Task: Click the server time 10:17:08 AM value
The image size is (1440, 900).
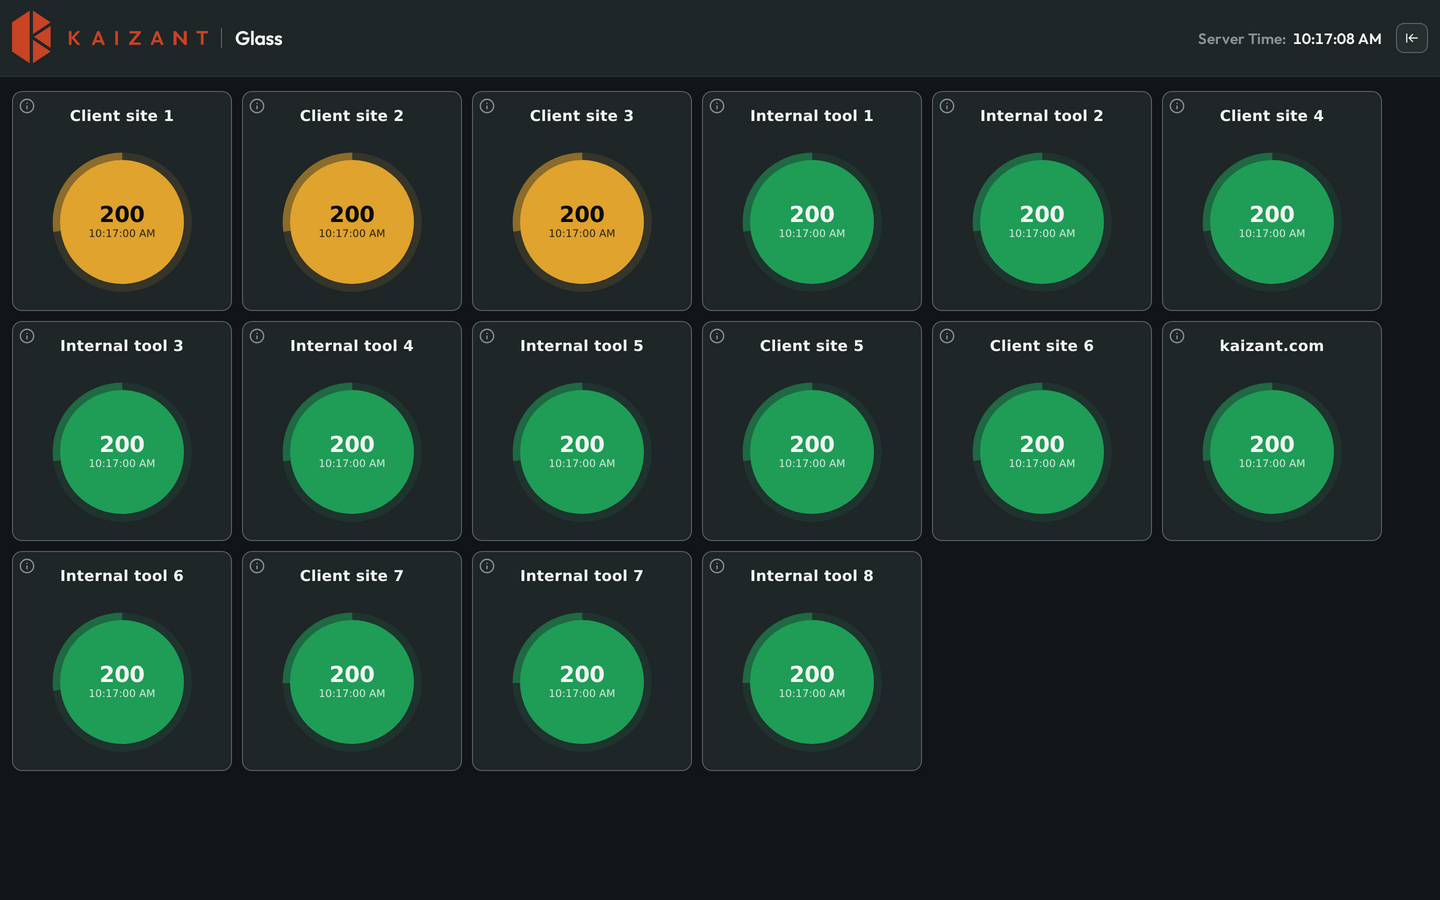Action: [1337, 39]
